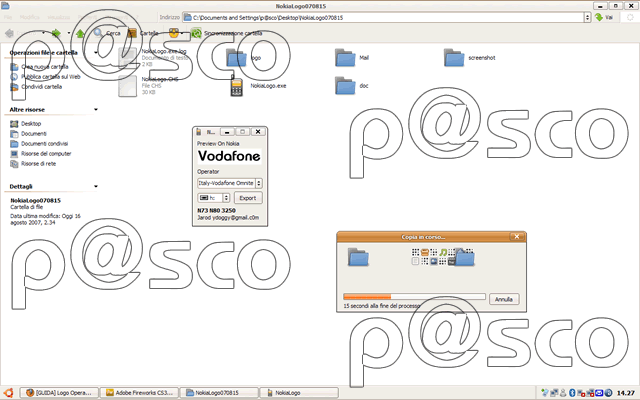Image resolution: width=640 pixels, height=400 pixels.
Task: Click Sincronizzazione cartella sync icon
Action: [x=196, y=33]
